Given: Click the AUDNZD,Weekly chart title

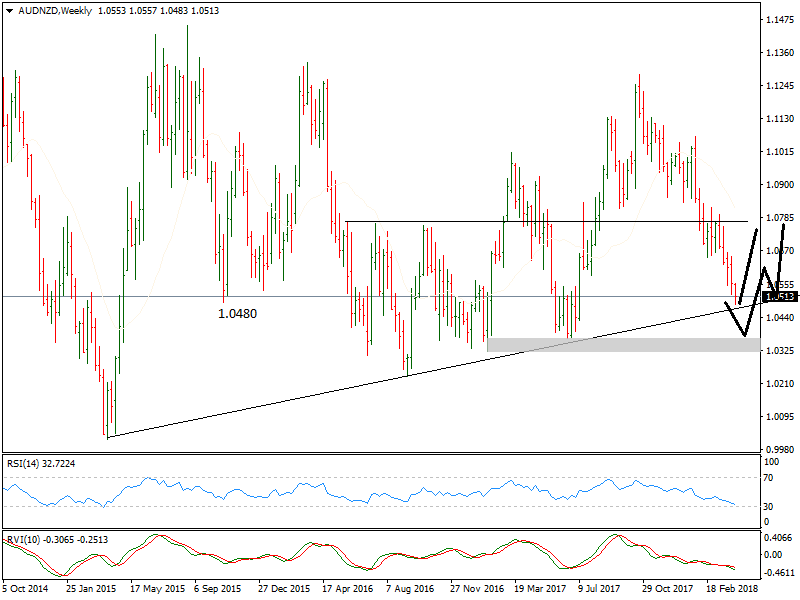Looking at the screenshot, I should point(55,11).
